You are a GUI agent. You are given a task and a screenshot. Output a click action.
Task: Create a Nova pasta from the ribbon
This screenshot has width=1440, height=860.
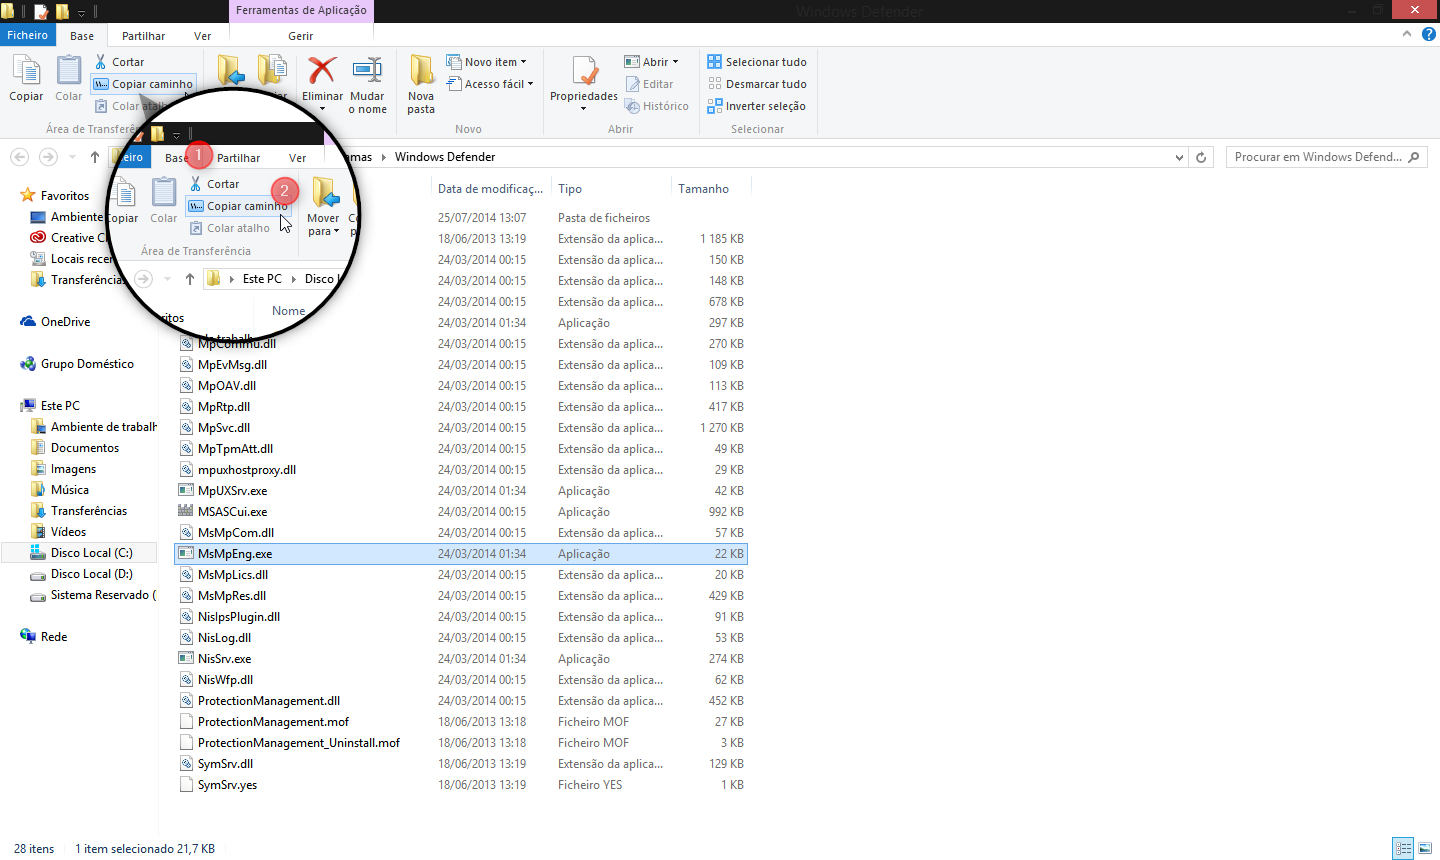(x=421, y=84)
